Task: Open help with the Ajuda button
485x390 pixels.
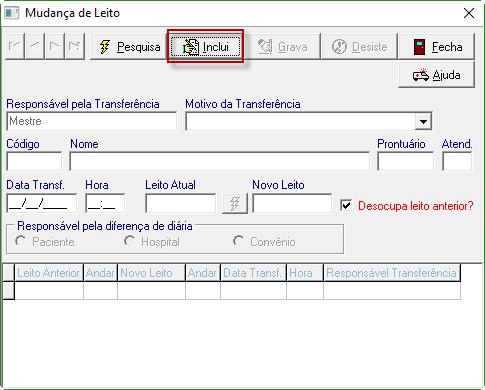Action: (x=436, y=75)
